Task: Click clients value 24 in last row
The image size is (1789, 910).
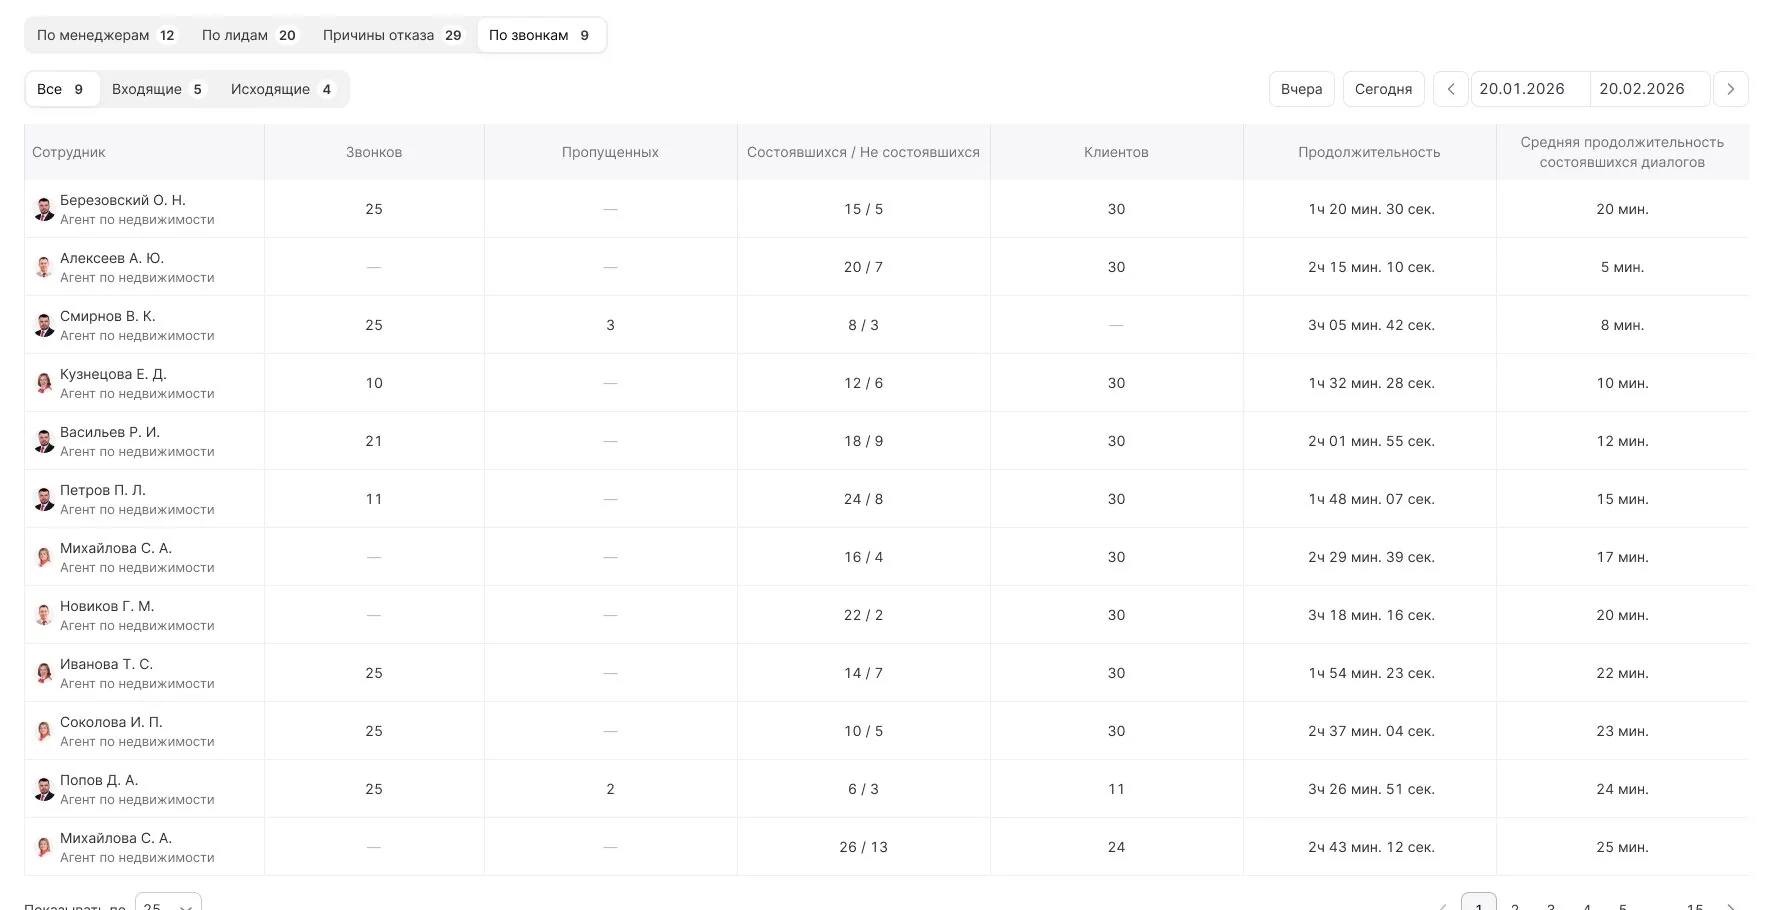Action: click(x=1116, y=847)
